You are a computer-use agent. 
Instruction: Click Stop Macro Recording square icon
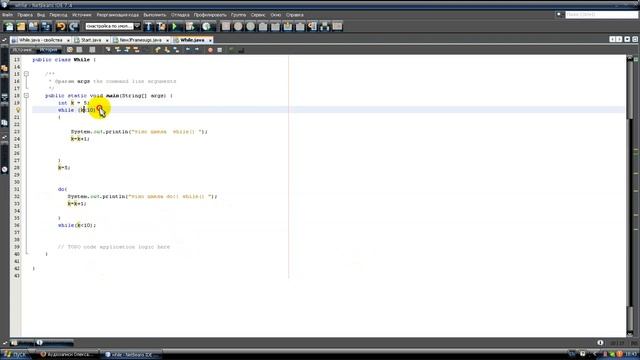point(220,50)
